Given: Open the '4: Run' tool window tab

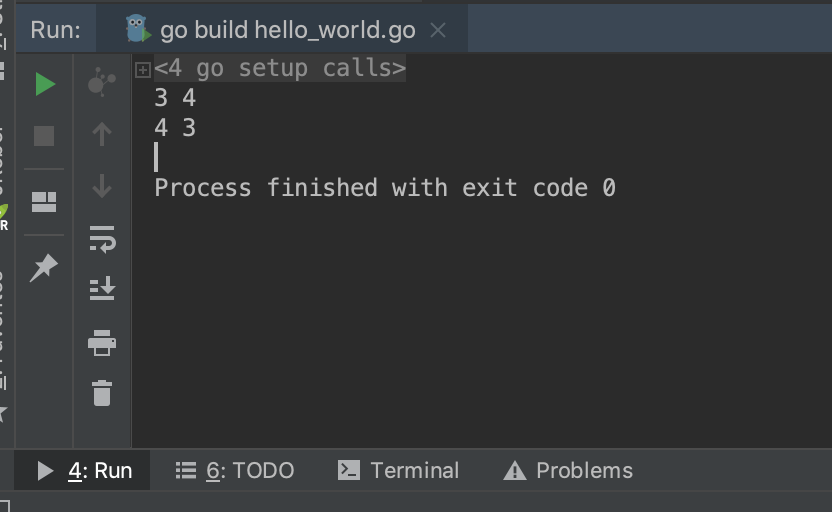Looking at the screenshot, I should [x=85, y=470].
